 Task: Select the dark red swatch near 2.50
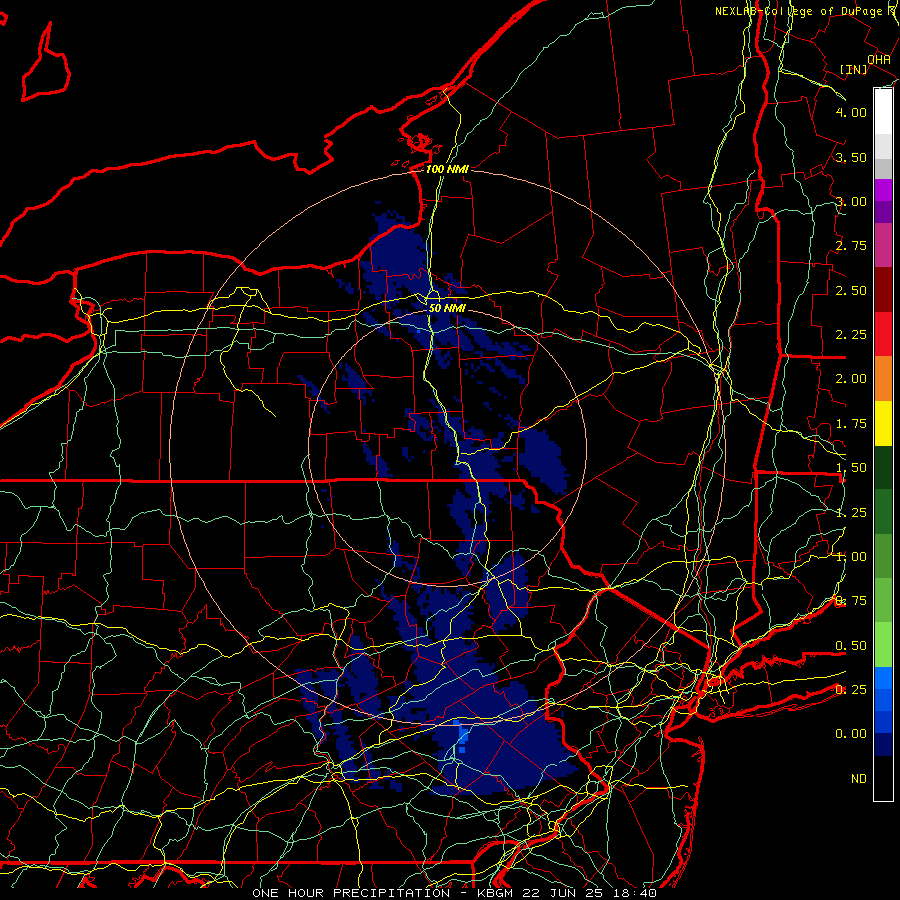(883, 290)
